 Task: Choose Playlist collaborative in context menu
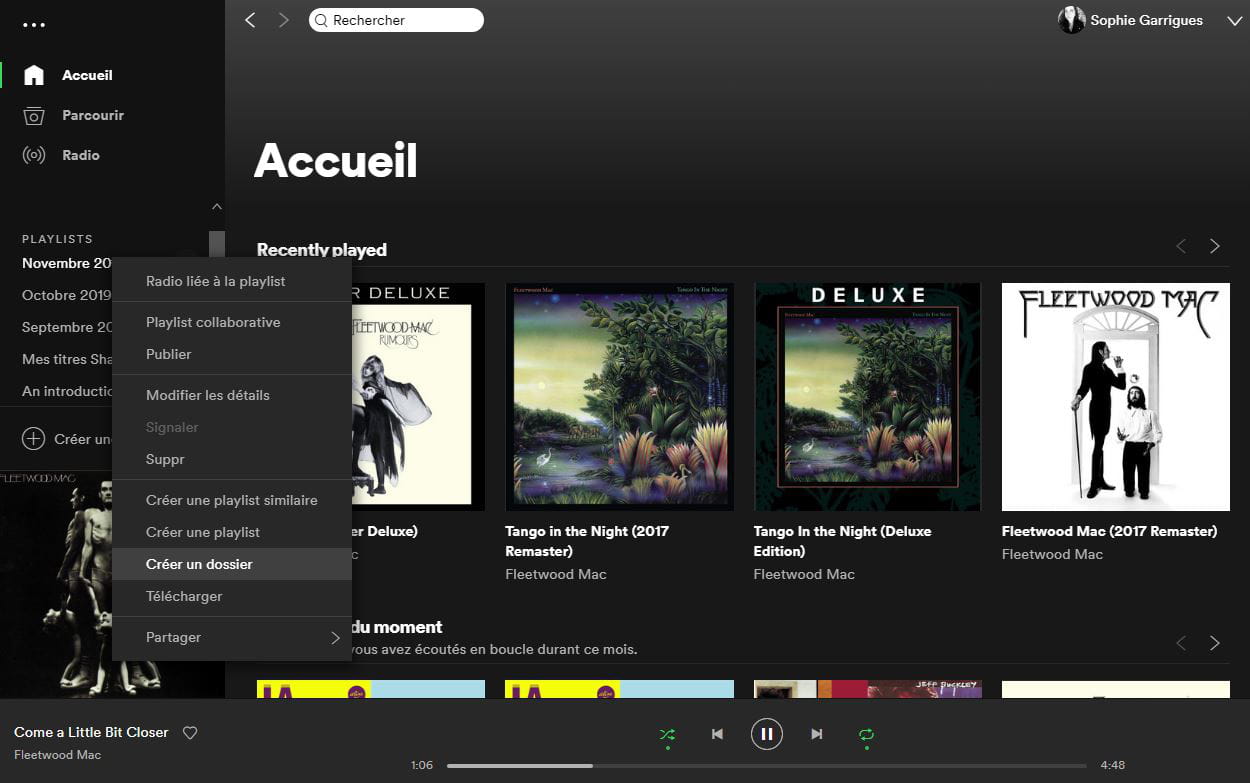pos(232,322)
